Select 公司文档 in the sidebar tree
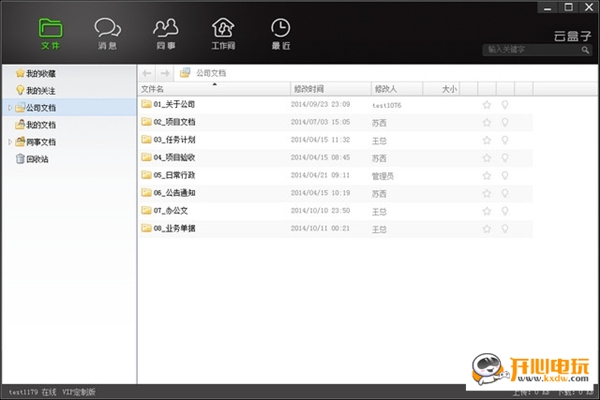The width and height of the screenshot is (600, 400). [x=41, y=108]
